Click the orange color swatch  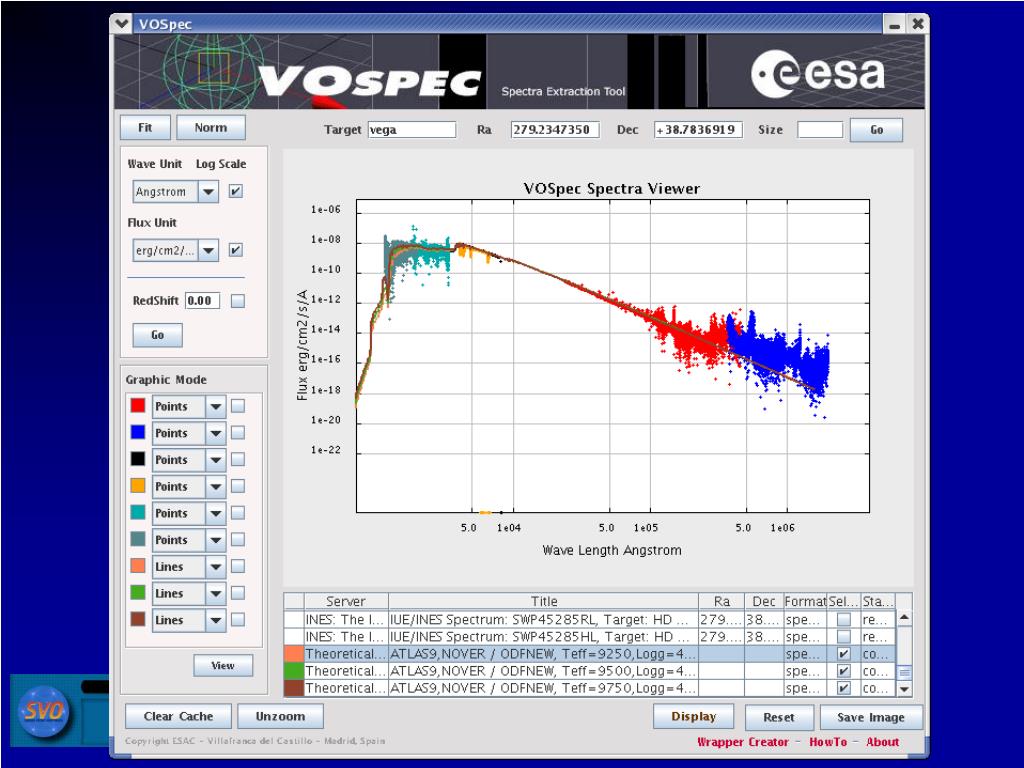point(138,486)
